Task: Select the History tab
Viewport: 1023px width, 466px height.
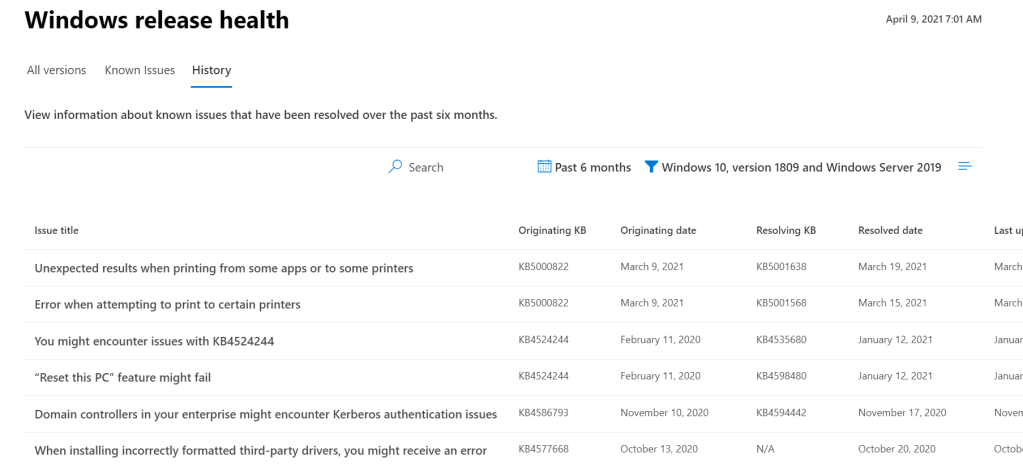Action: point(211,70)
